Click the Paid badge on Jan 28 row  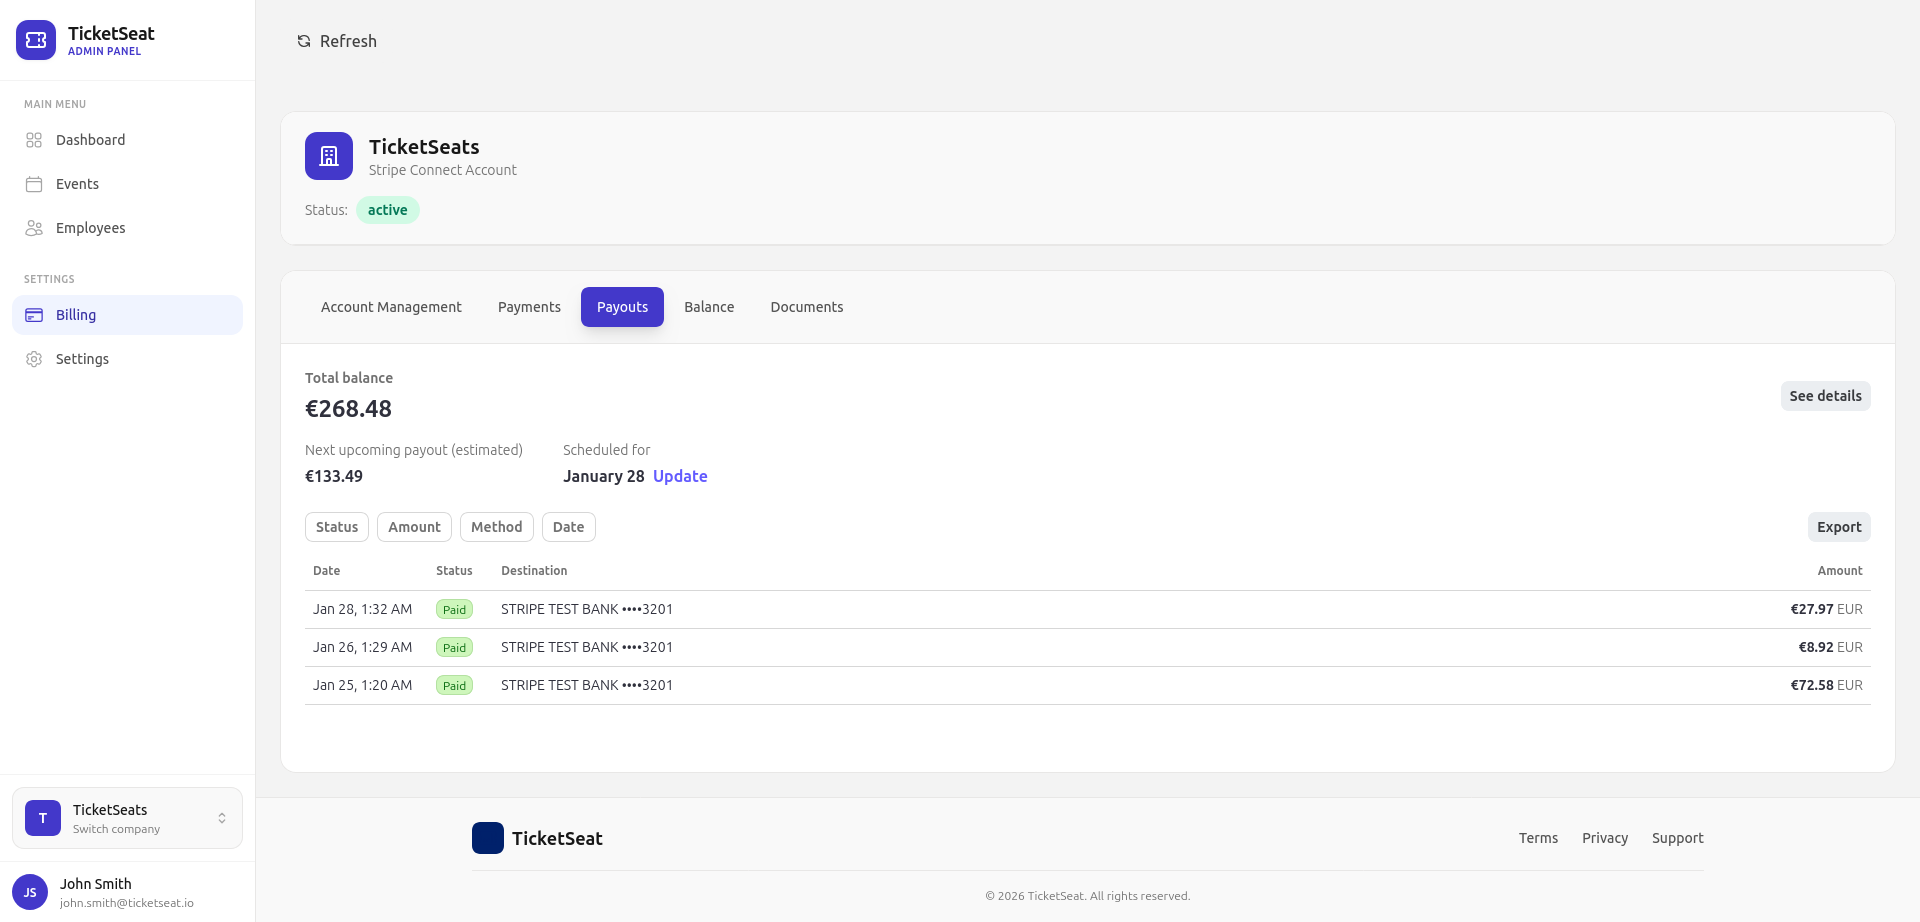click(x=454, y=609)
